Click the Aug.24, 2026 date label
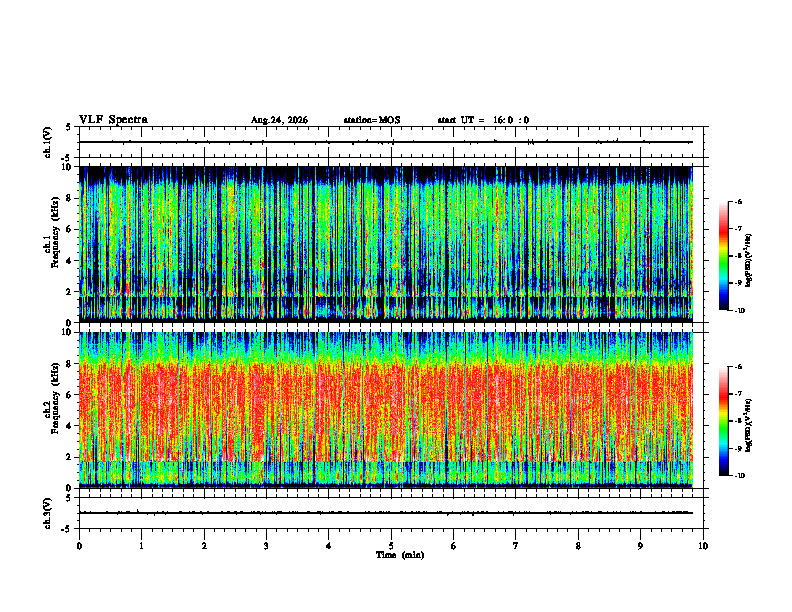 tap(279, 120)
